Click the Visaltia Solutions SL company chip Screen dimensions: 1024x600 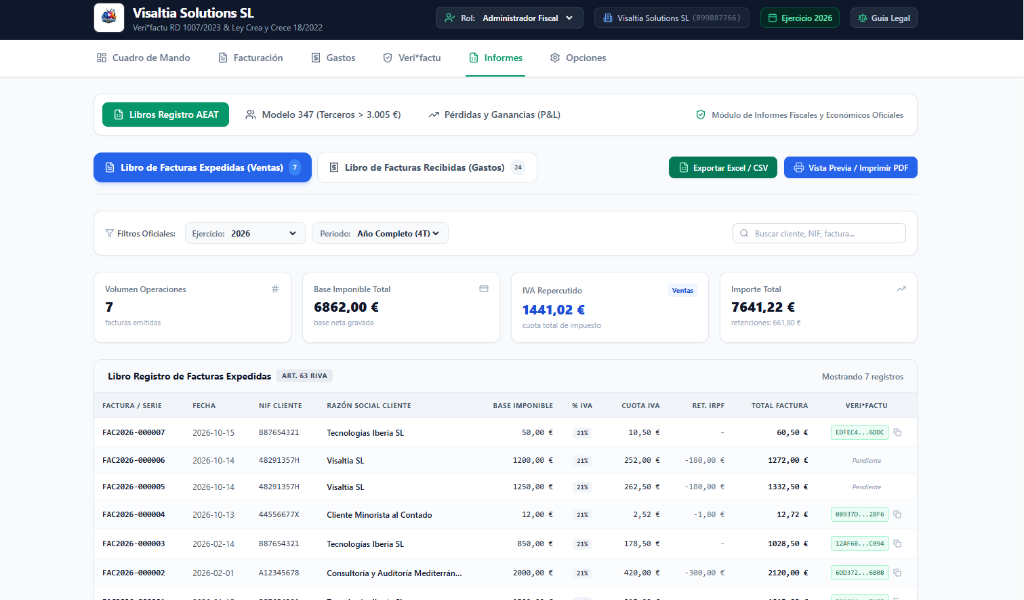coord(672,18)
